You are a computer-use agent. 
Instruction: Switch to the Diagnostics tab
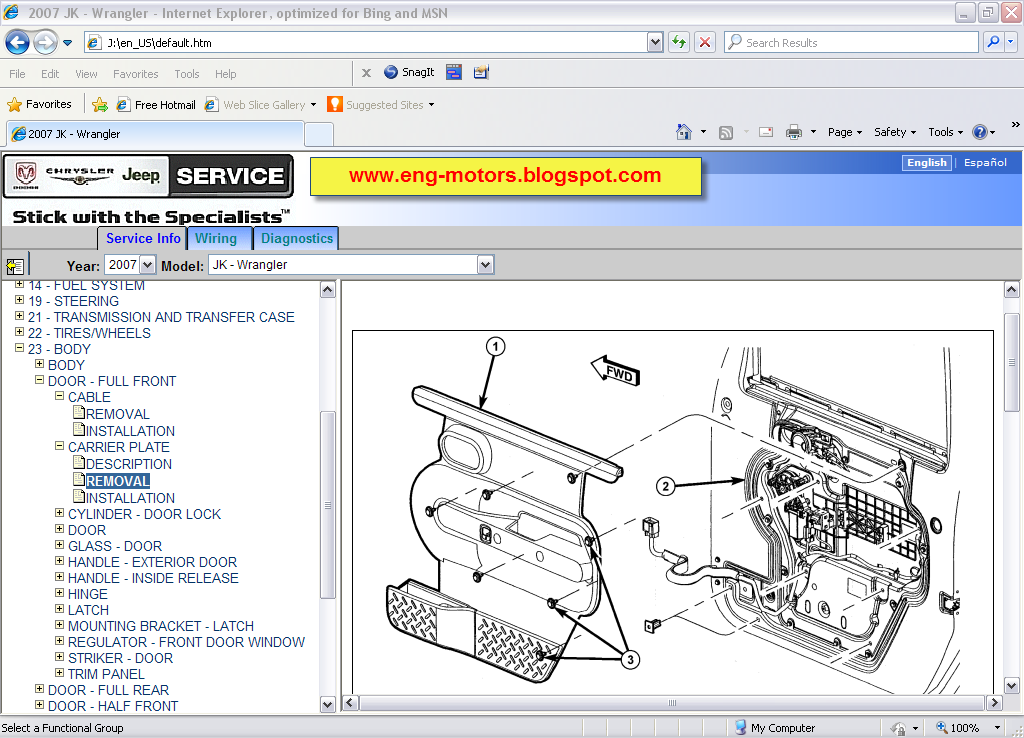296,238
